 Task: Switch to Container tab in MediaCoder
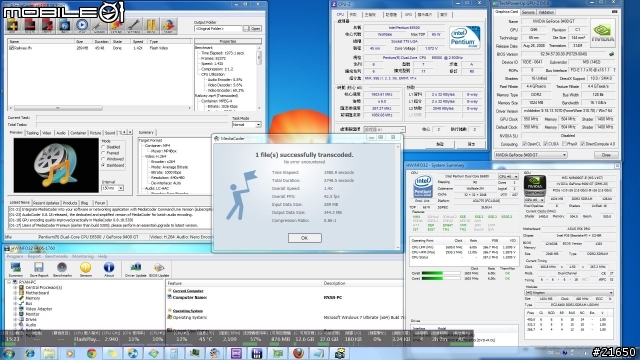(x=78, y=133)
